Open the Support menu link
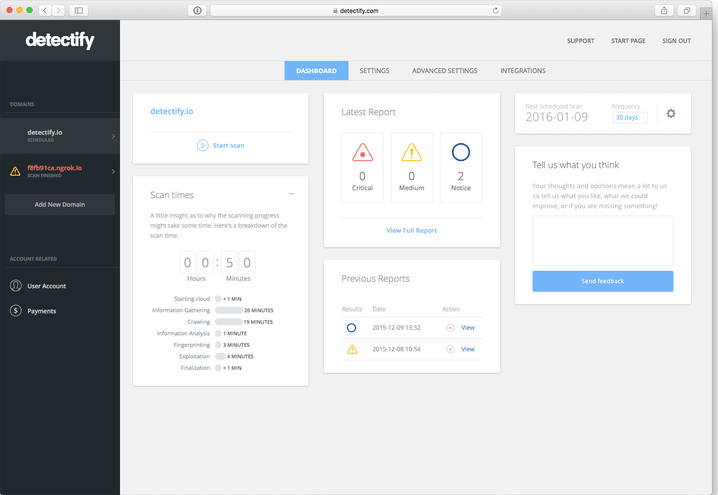The image size is (718, 495). (x=581, y=41)
